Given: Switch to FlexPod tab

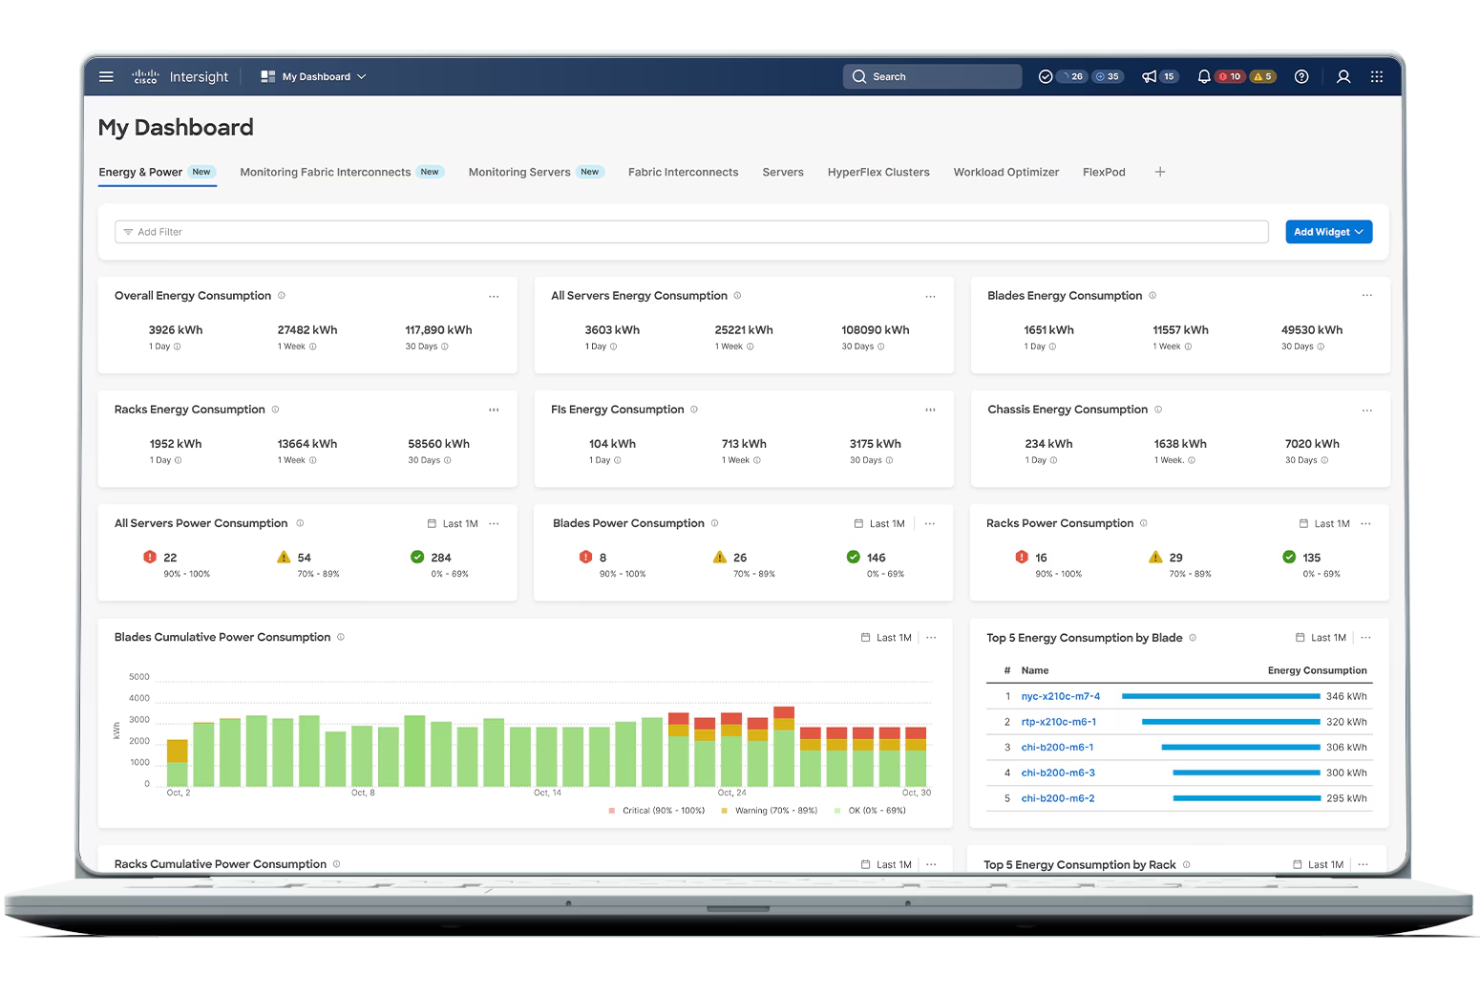Looking at the screenshot, I should pyautogui.click(x=1104, y=172).
